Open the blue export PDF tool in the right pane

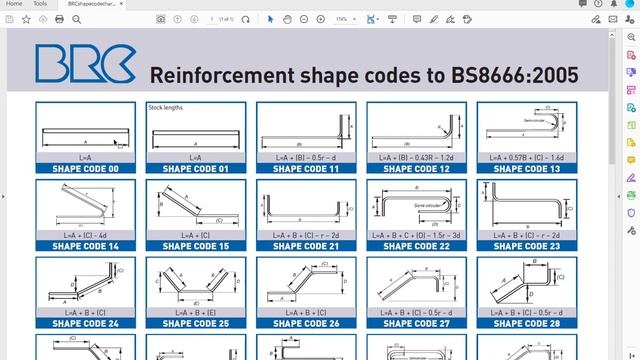coord(631,72)
